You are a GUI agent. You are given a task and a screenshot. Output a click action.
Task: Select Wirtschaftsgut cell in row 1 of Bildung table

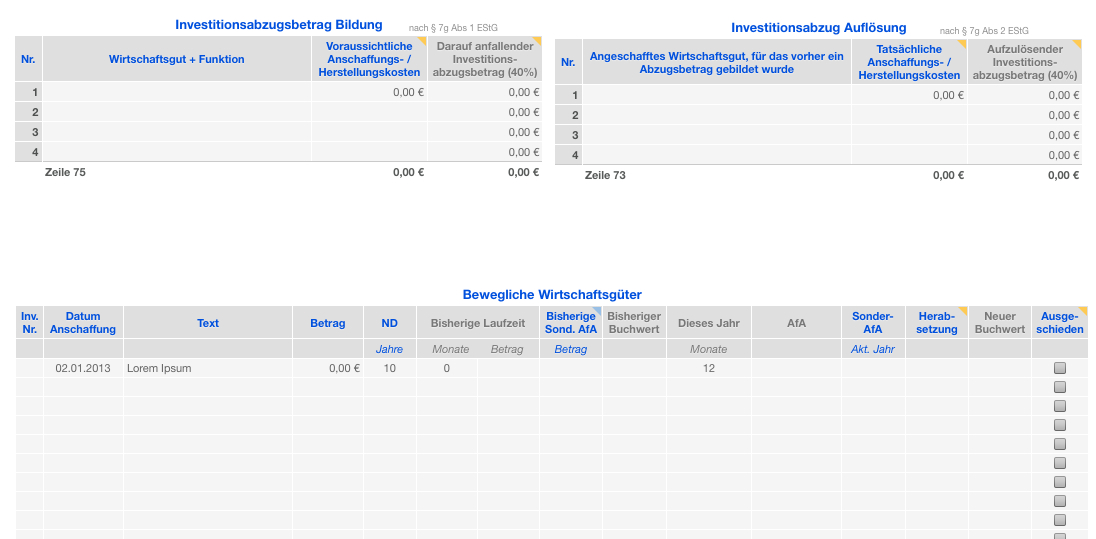pyautogui.click(x=177, y=92)
